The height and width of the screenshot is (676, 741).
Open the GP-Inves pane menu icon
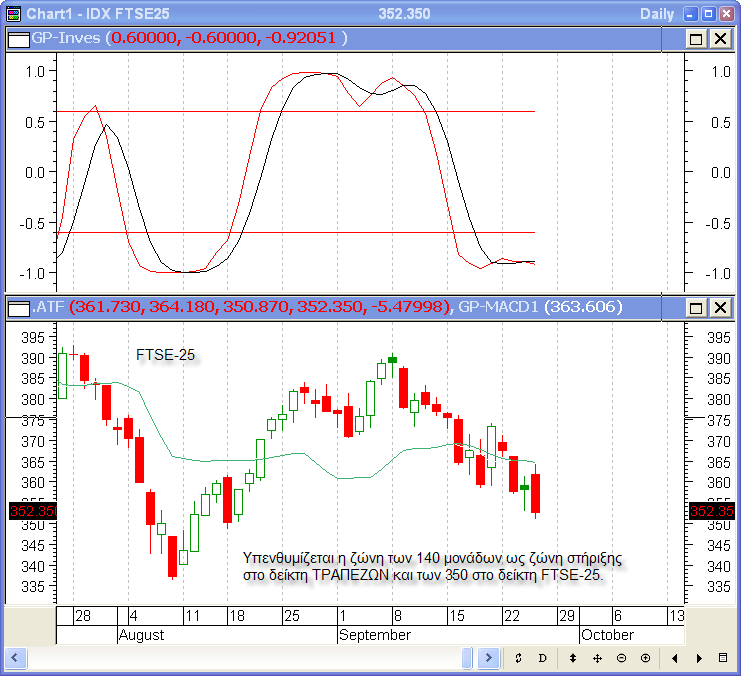click(18, 39)
